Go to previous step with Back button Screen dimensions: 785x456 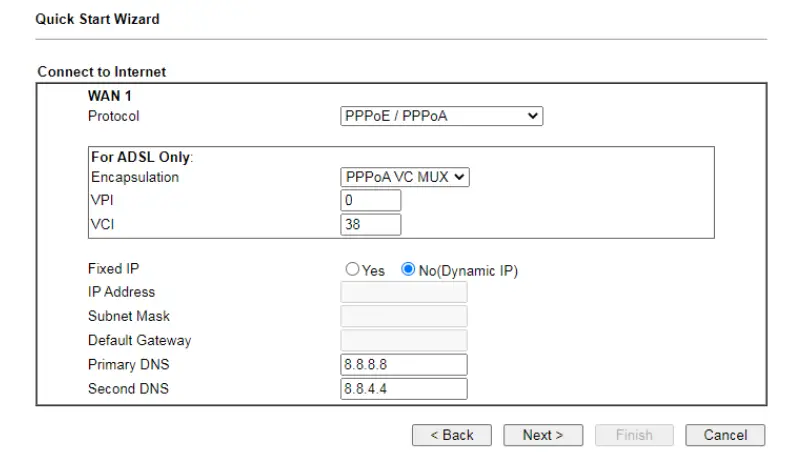pos(452,435)
